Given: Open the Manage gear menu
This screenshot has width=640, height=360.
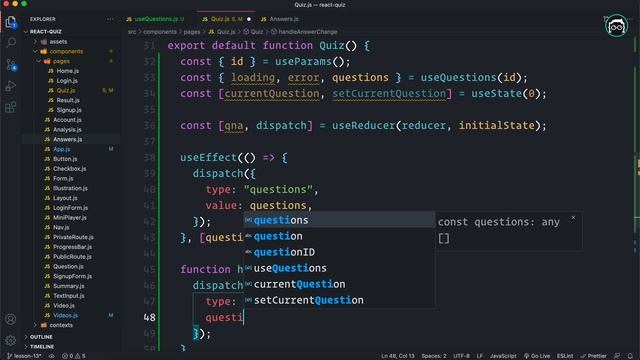Looking at the screenshot, I should 11,340.
